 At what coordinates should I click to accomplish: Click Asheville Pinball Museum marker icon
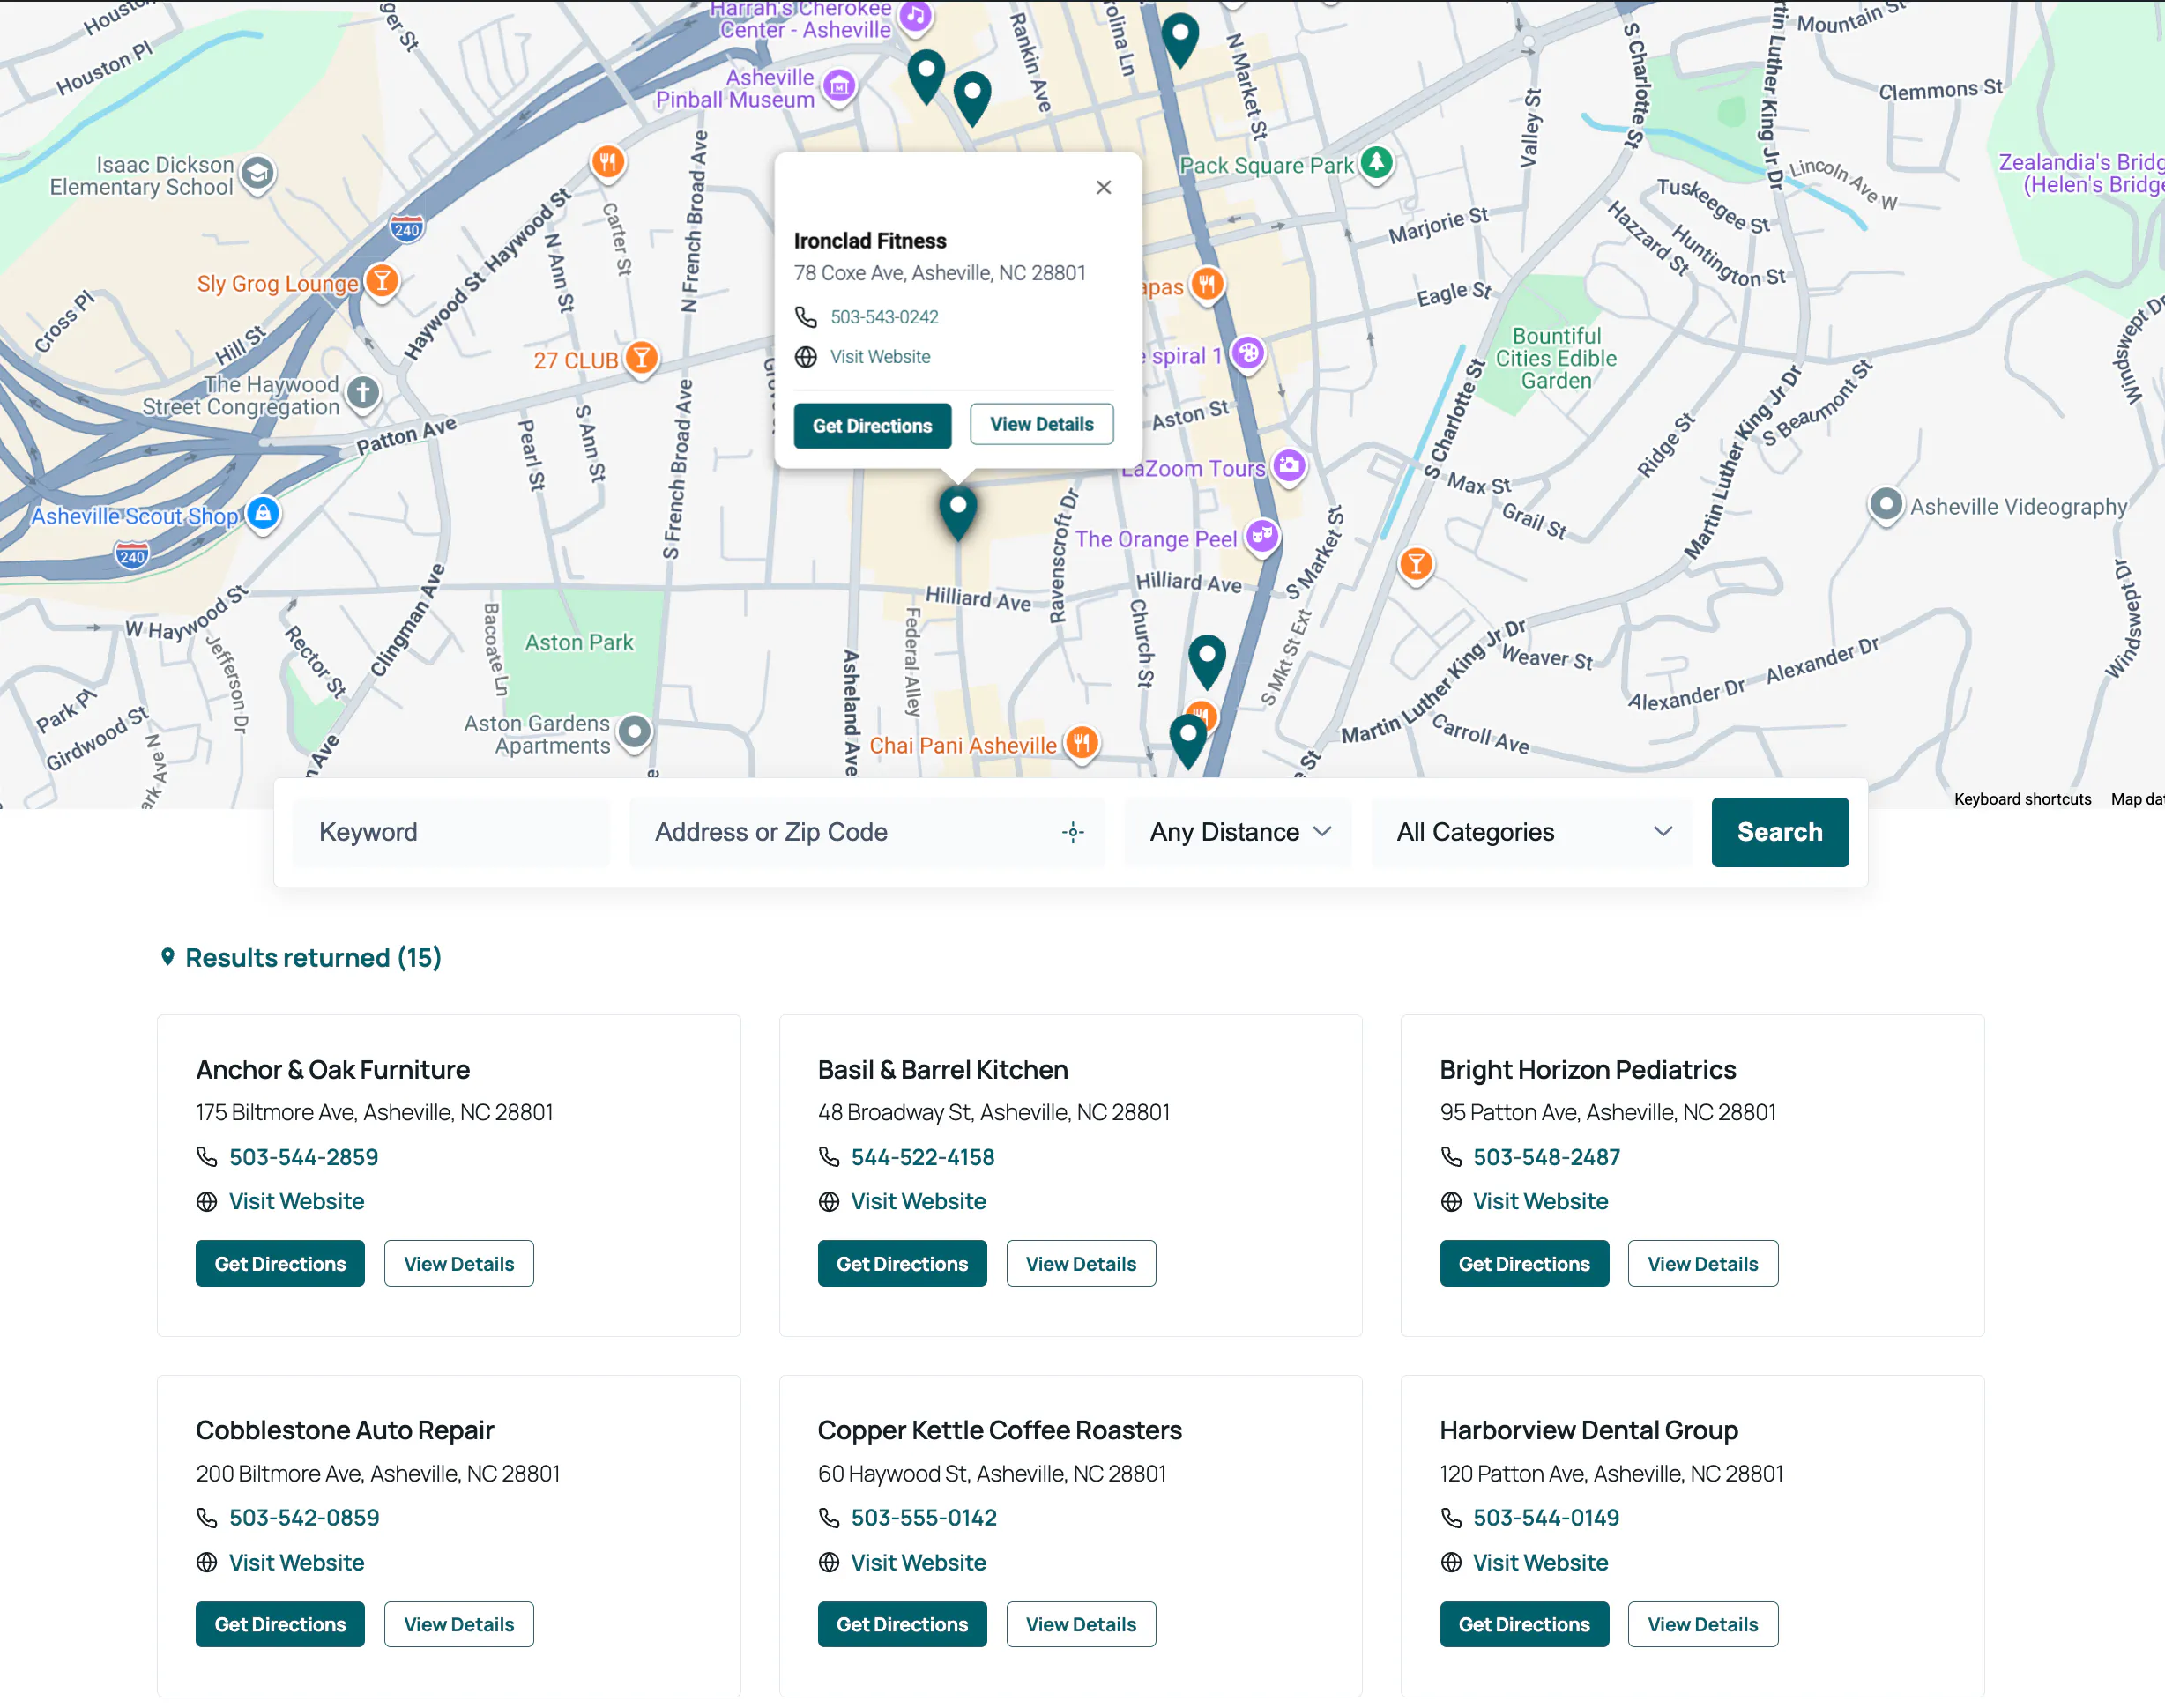[840, 87]
